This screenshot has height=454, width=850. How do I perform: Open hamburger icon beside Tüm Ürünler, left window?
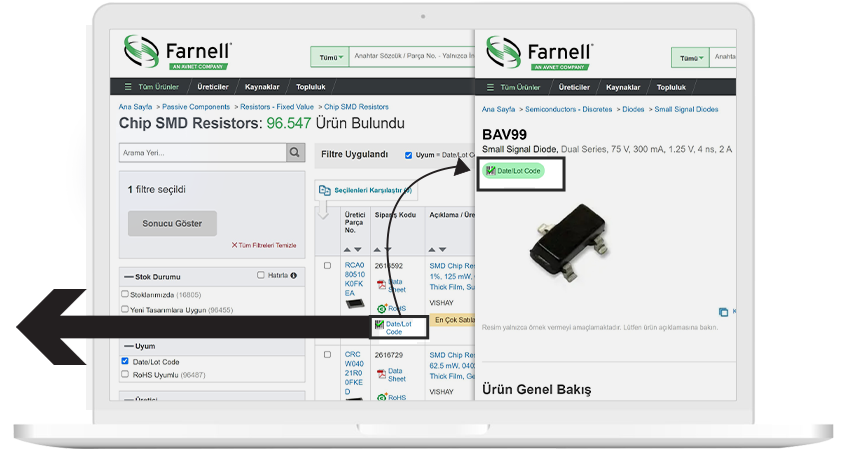pyautogui.click(x=128, y=87)
